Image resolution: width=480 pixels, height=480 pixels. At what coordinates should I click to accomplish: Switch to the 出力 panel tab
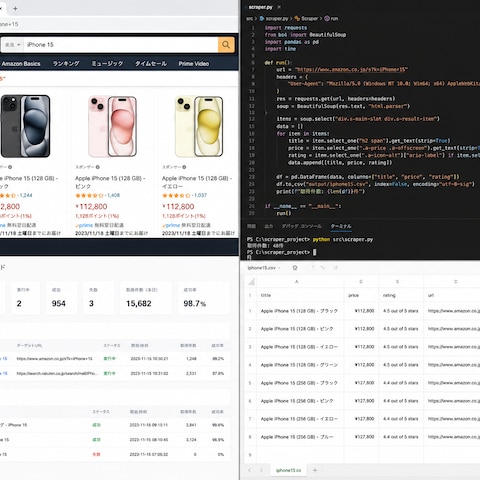[269, 226]
